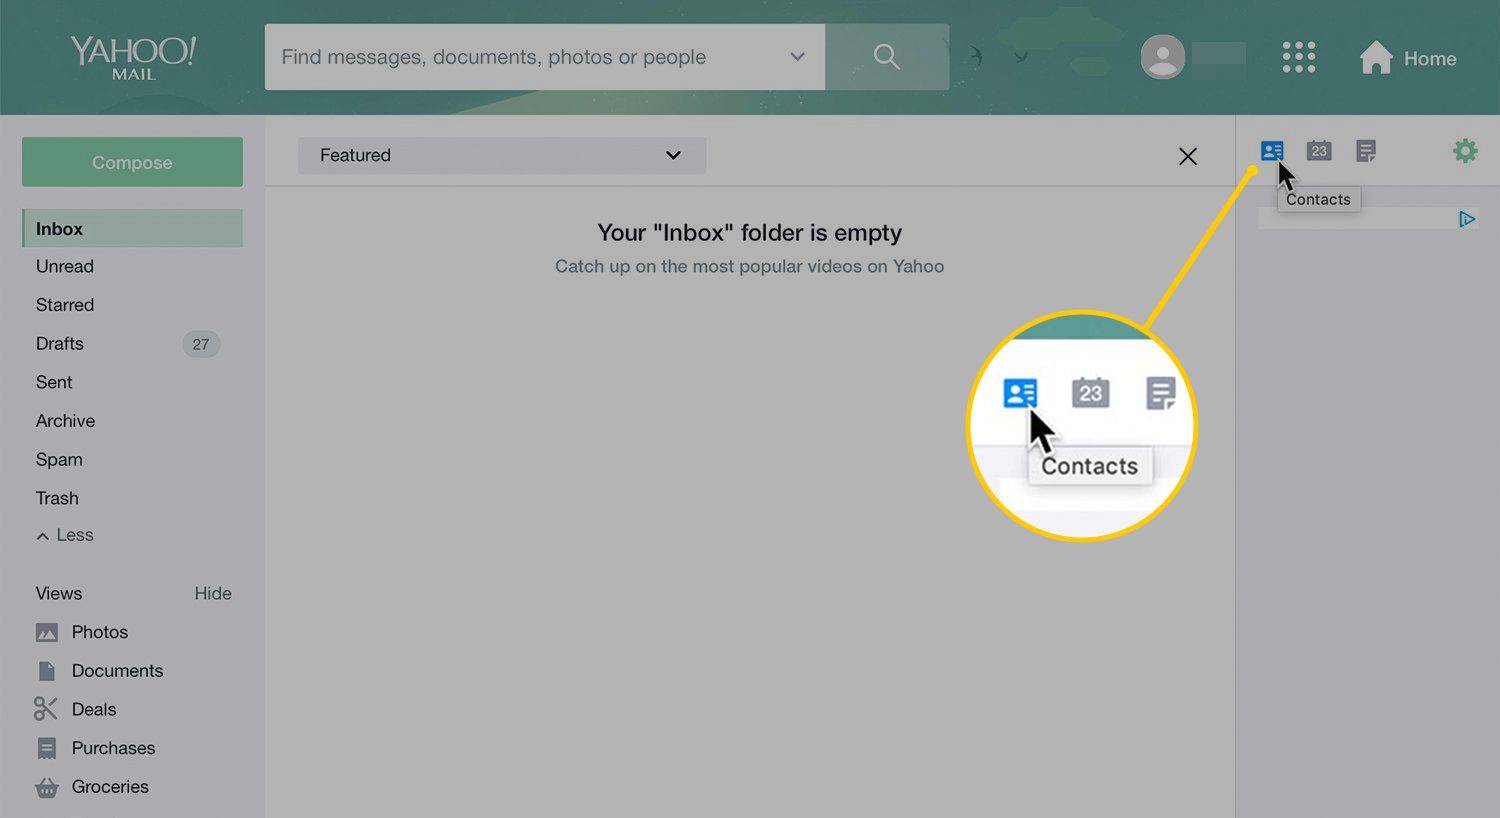1500x818 pixels.
Task: Click Hide next to Views
Action: [x=213, y=594]
